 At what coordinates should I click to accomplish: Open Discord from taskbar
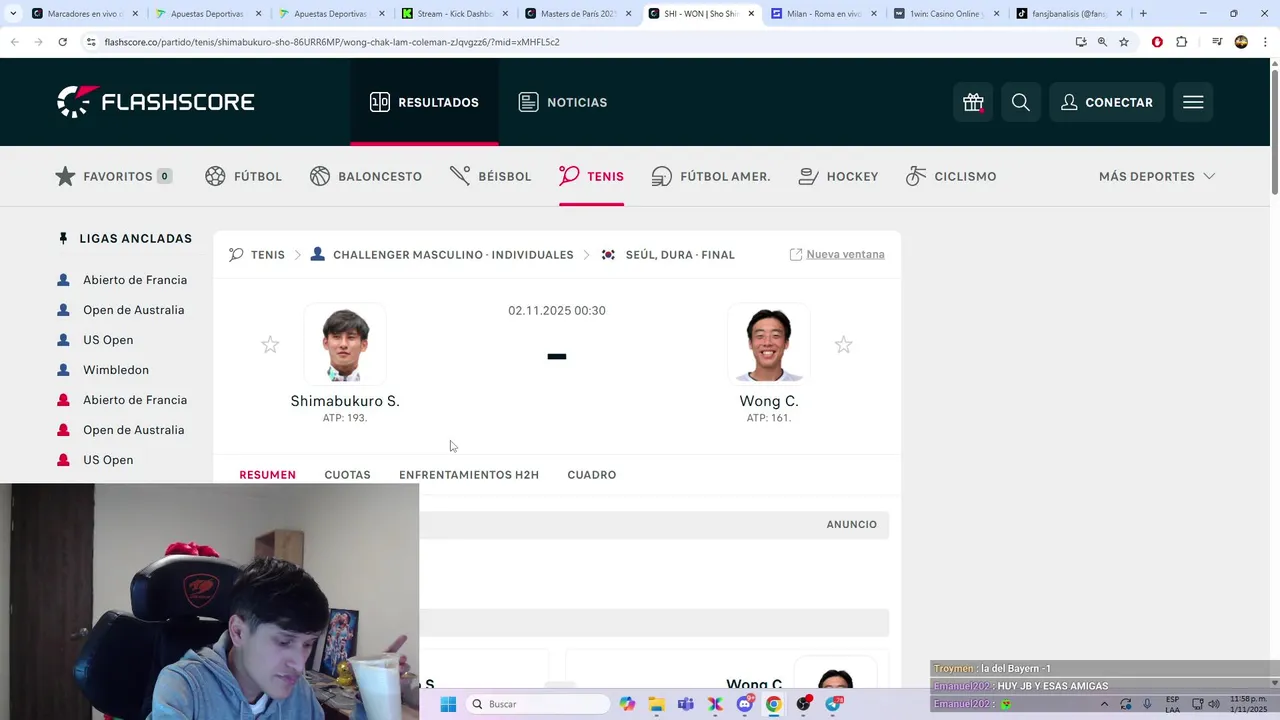pyautogui.click(x=744, y=704)
